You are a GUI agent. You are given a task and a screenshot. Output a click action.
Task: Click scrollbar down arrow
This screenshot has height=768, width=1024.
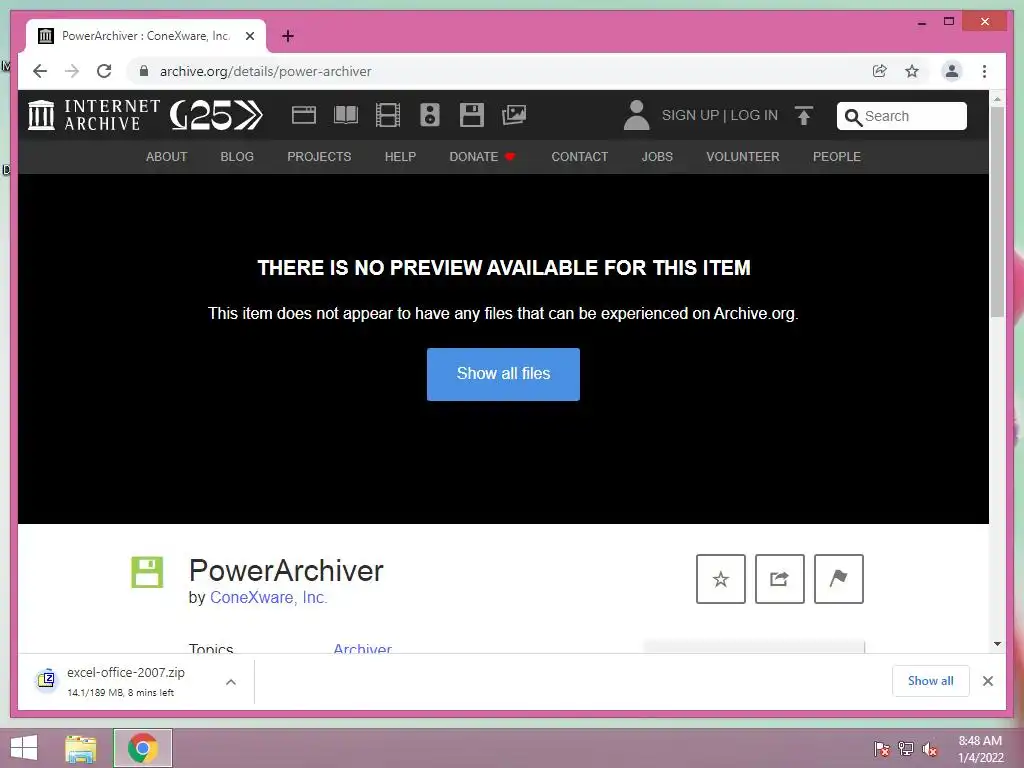(997, 644)
